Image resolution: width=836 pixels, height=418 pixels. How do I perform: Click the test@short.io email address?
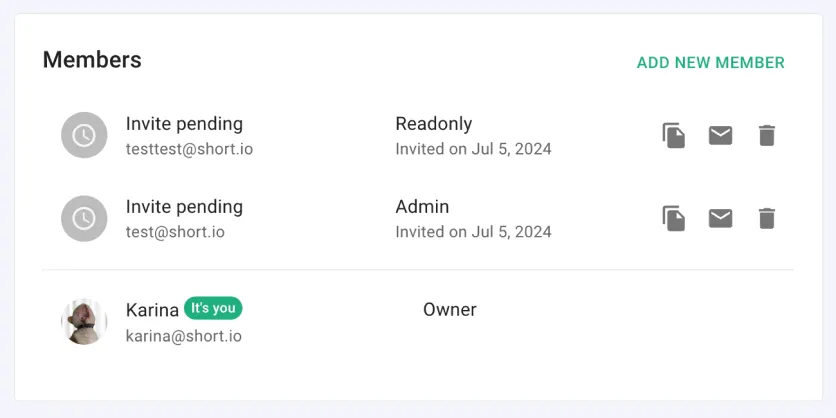(x=175, y=232)
